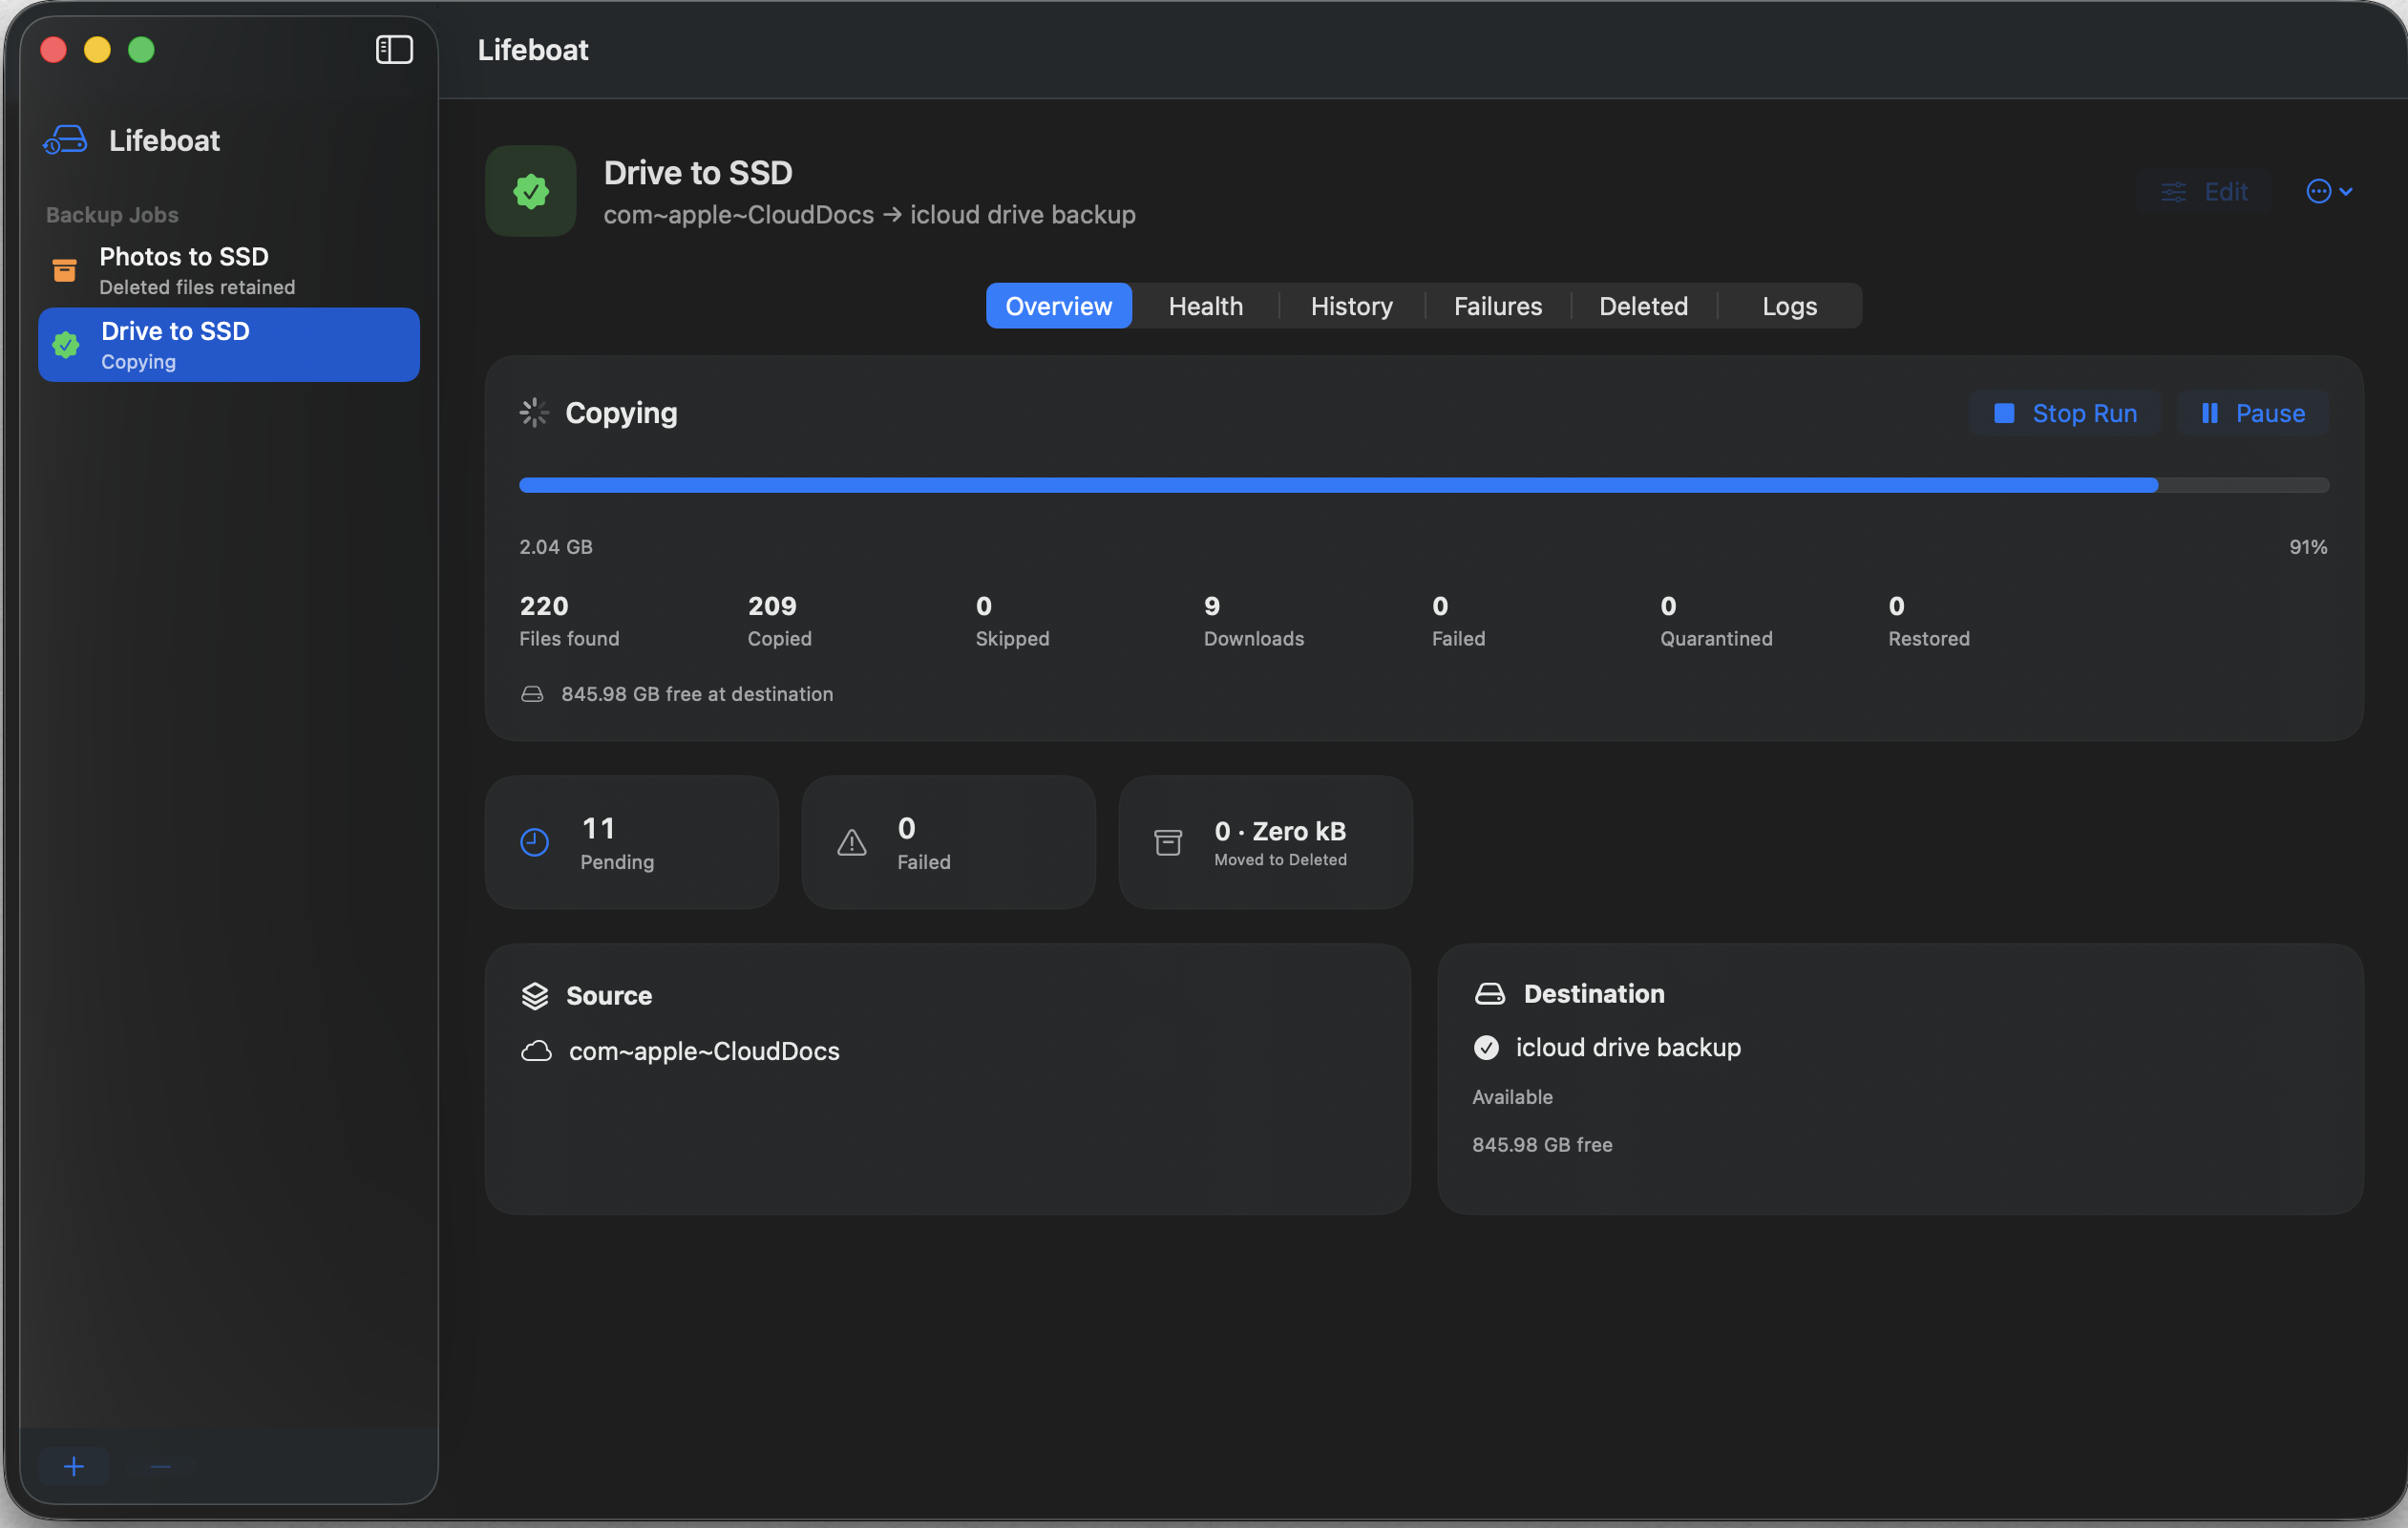Image resolution: width=2408 pixels, height=1528 pixels.
Task: Click the orange archive icon for Photos to SSD
Action: point(65,270)
